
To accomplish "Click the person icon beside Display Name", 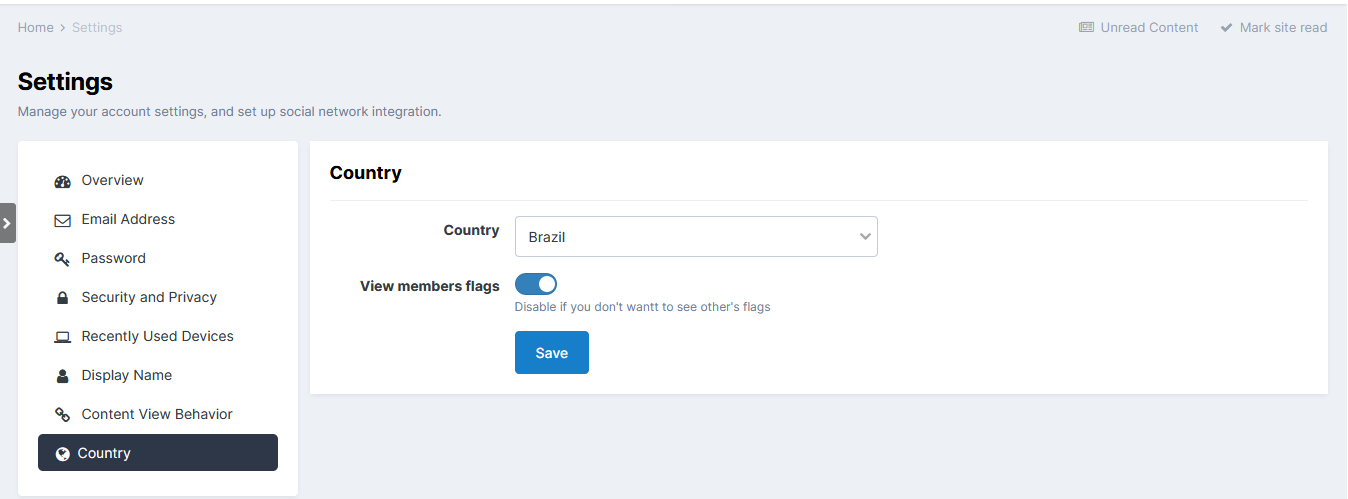I will [x=62, y=376].
